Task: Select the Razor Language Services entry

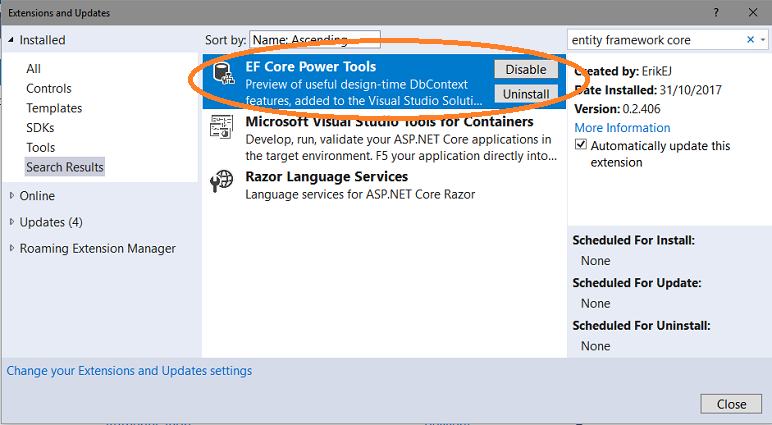Action: pos(384,185)
